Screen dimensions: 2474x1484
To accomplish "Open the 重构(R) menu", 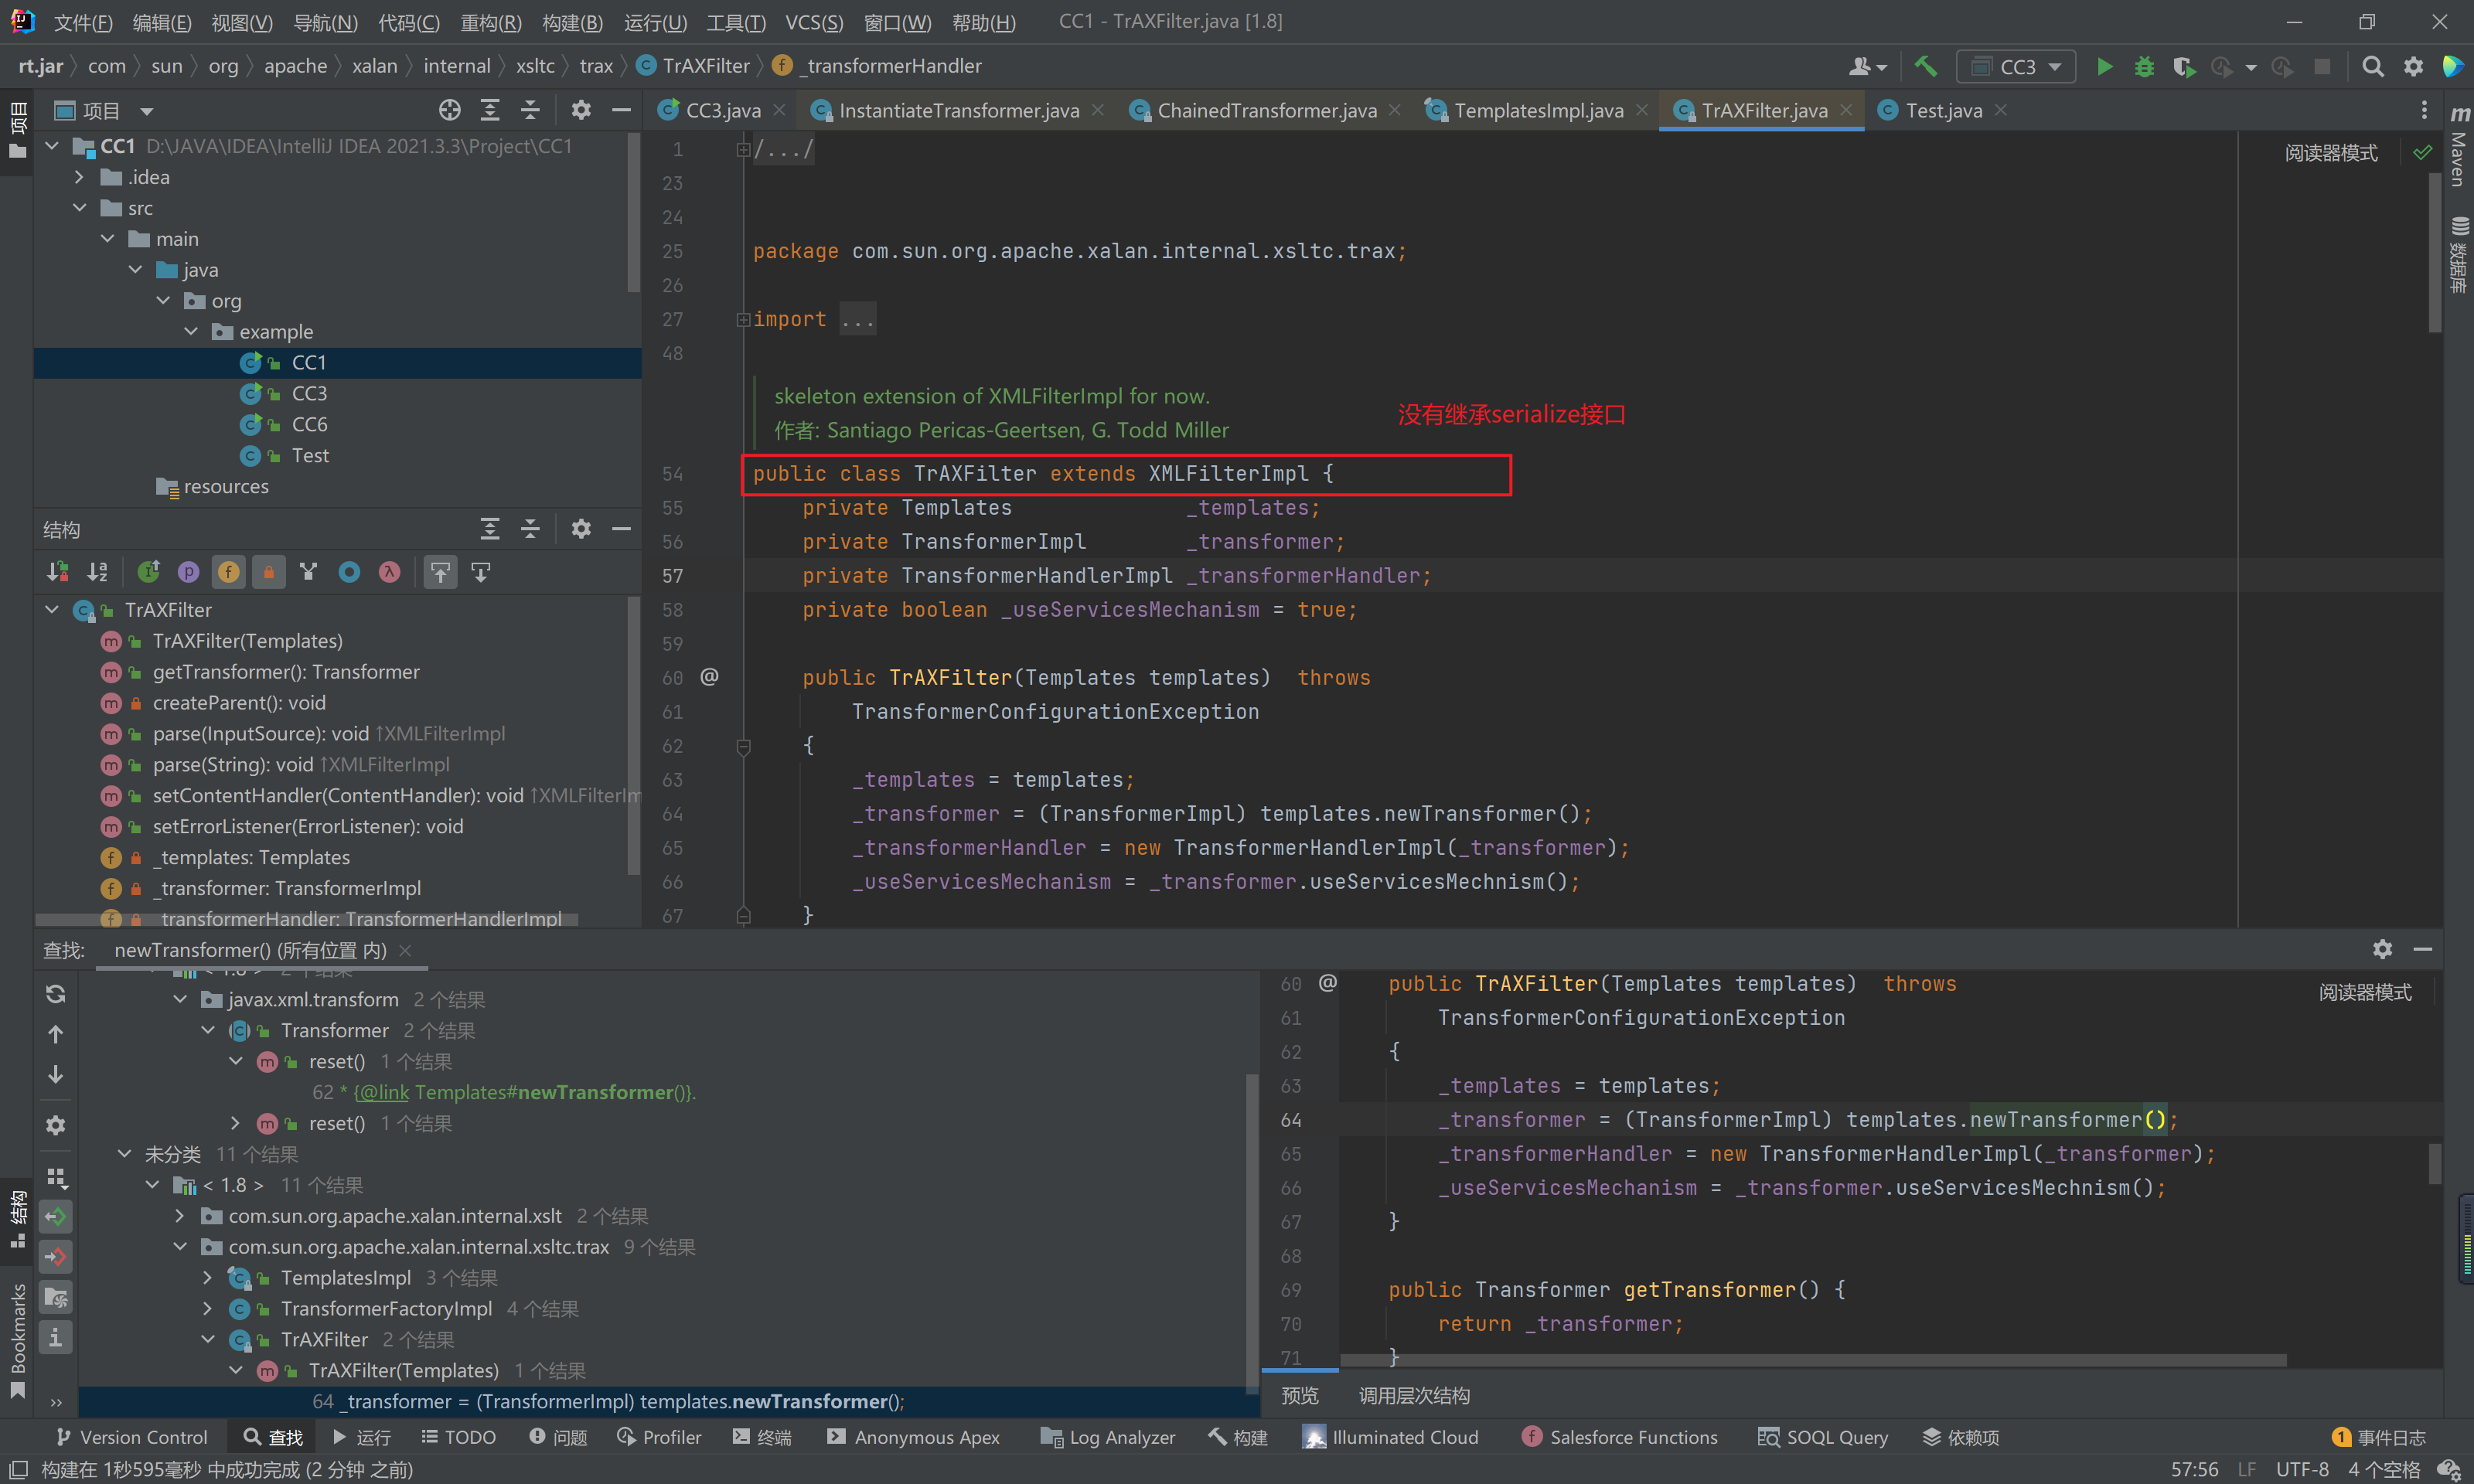I will (x=490, y=22).
